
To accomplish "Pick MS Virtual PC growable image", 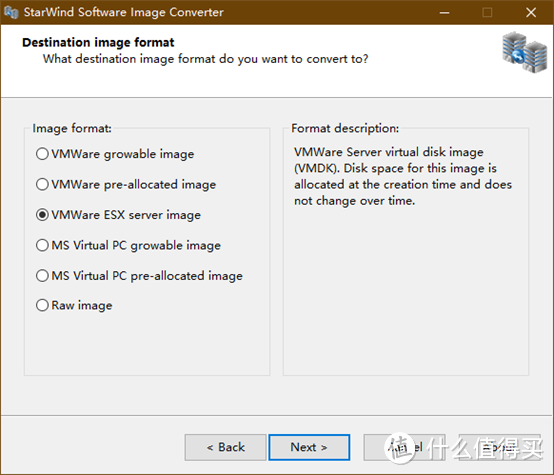I will tap(128, 245).
